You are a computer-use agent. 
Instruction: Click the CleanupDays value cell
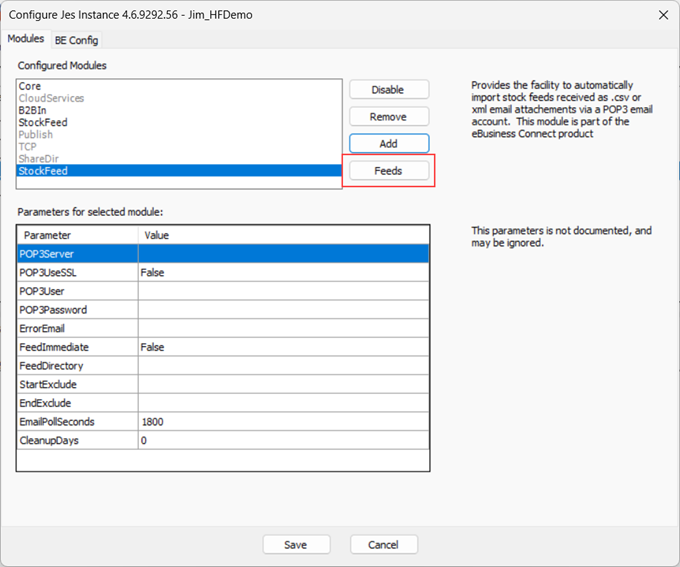[x=283, y=440]
